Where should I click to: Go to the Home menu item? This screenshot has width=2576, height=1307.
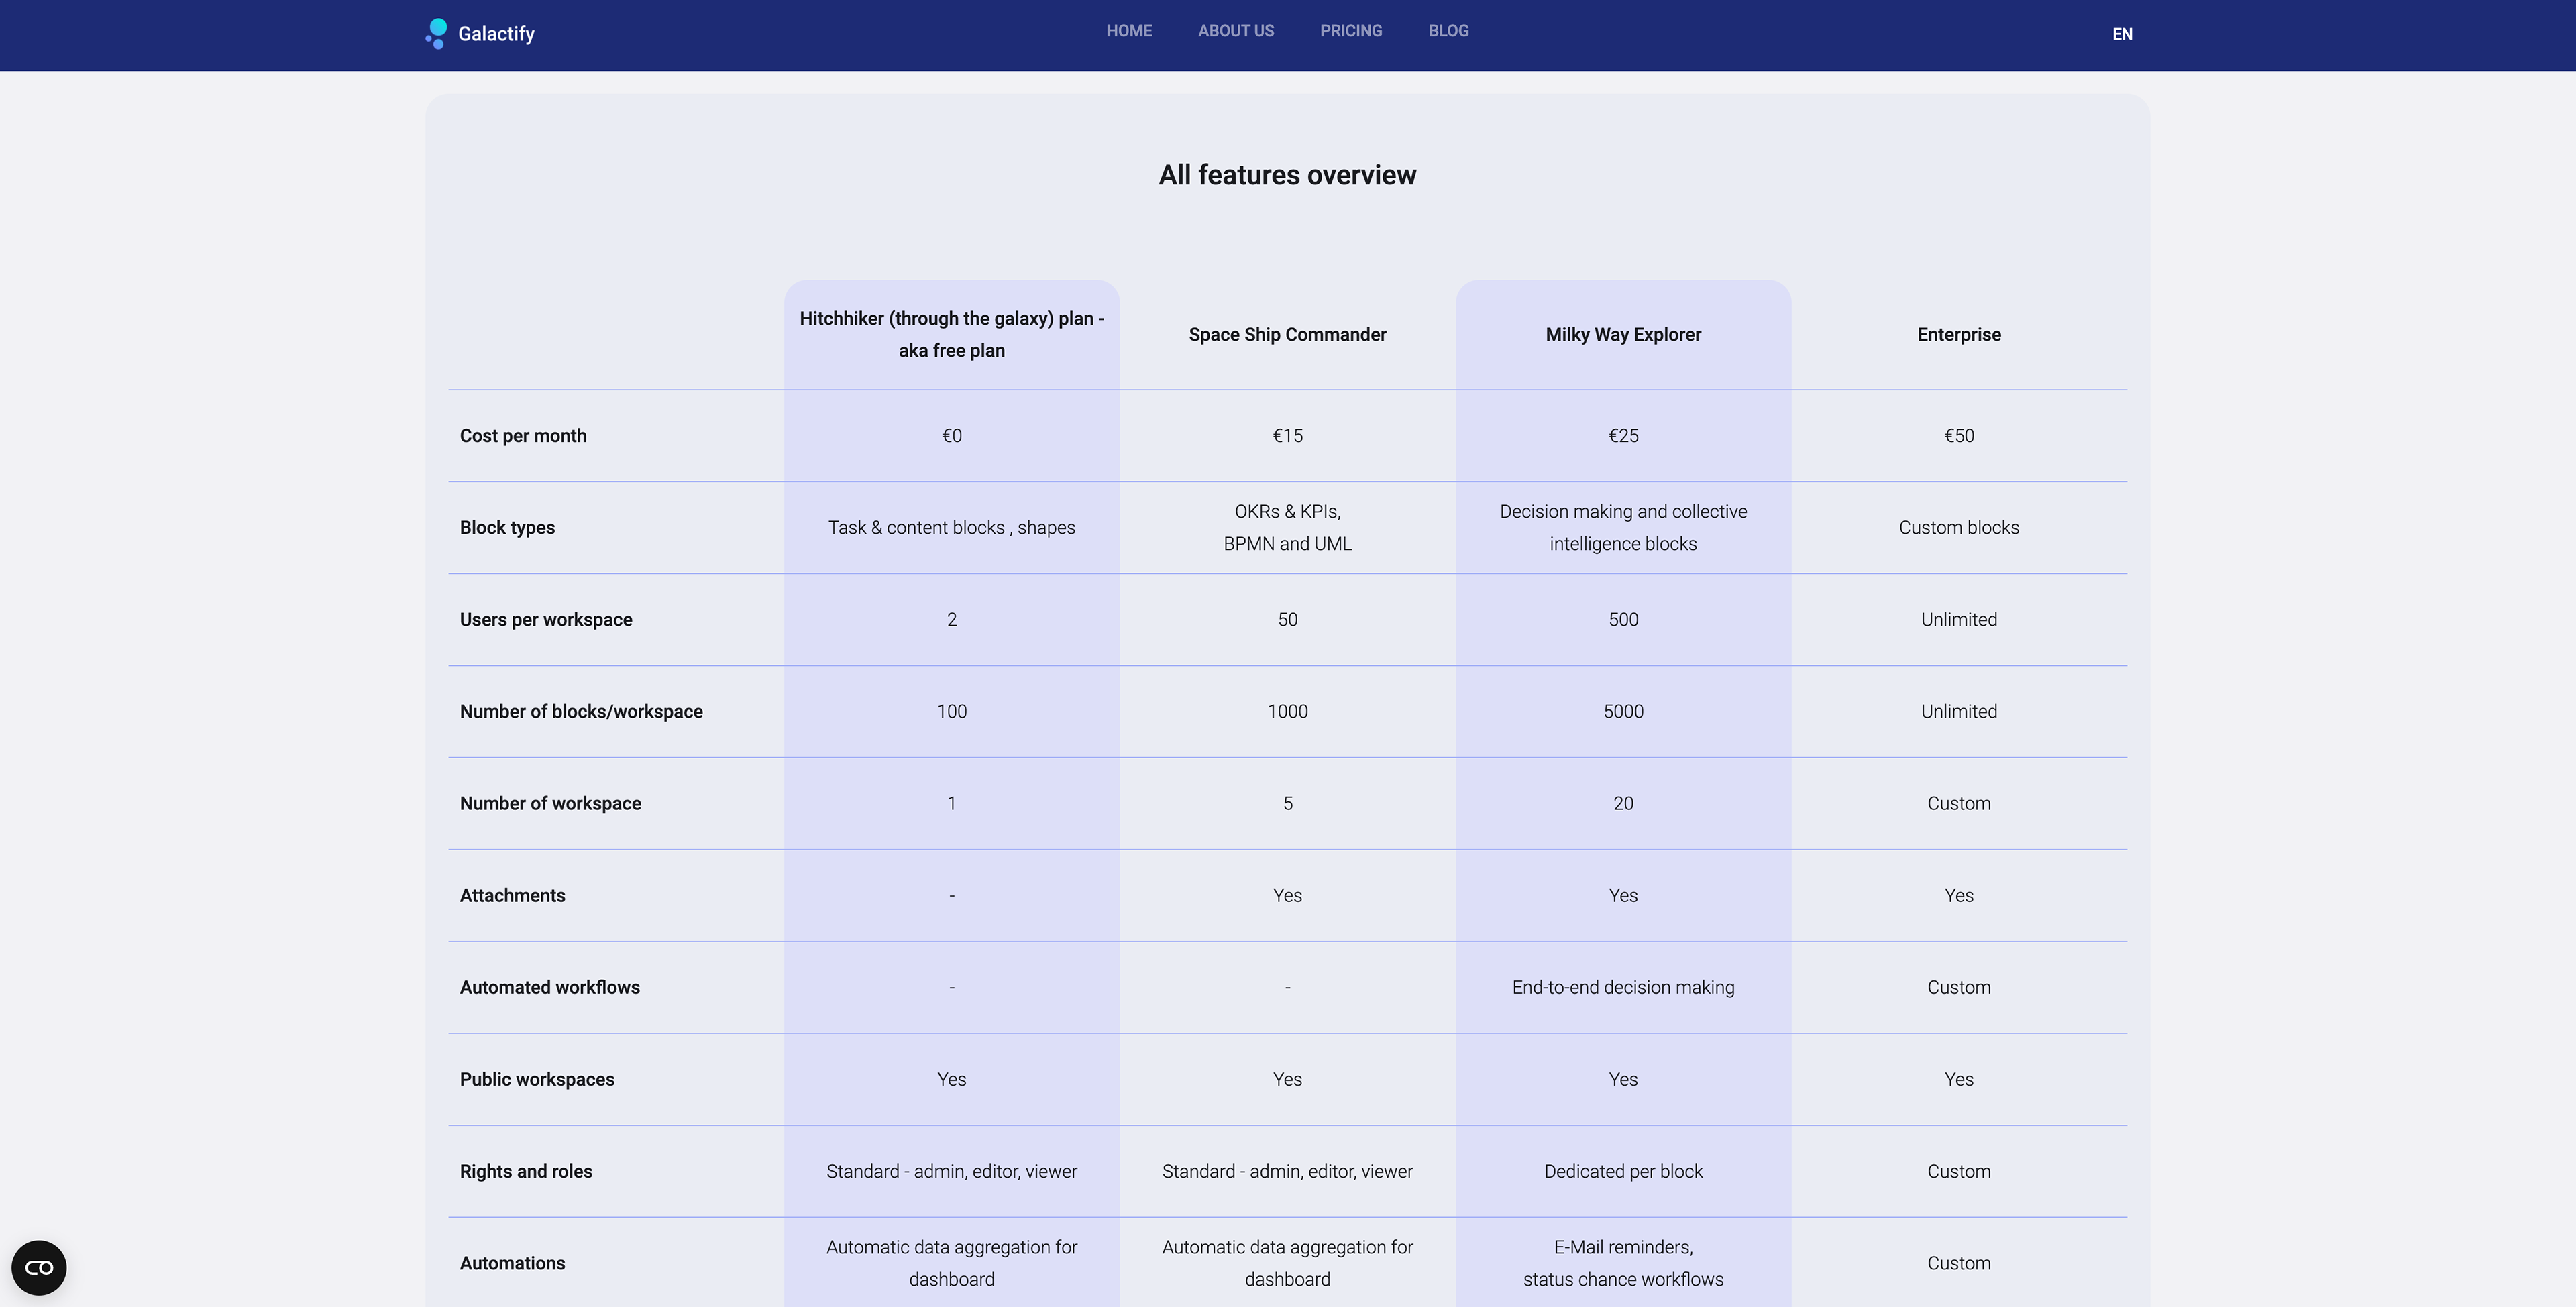[x=1129, y=31]
